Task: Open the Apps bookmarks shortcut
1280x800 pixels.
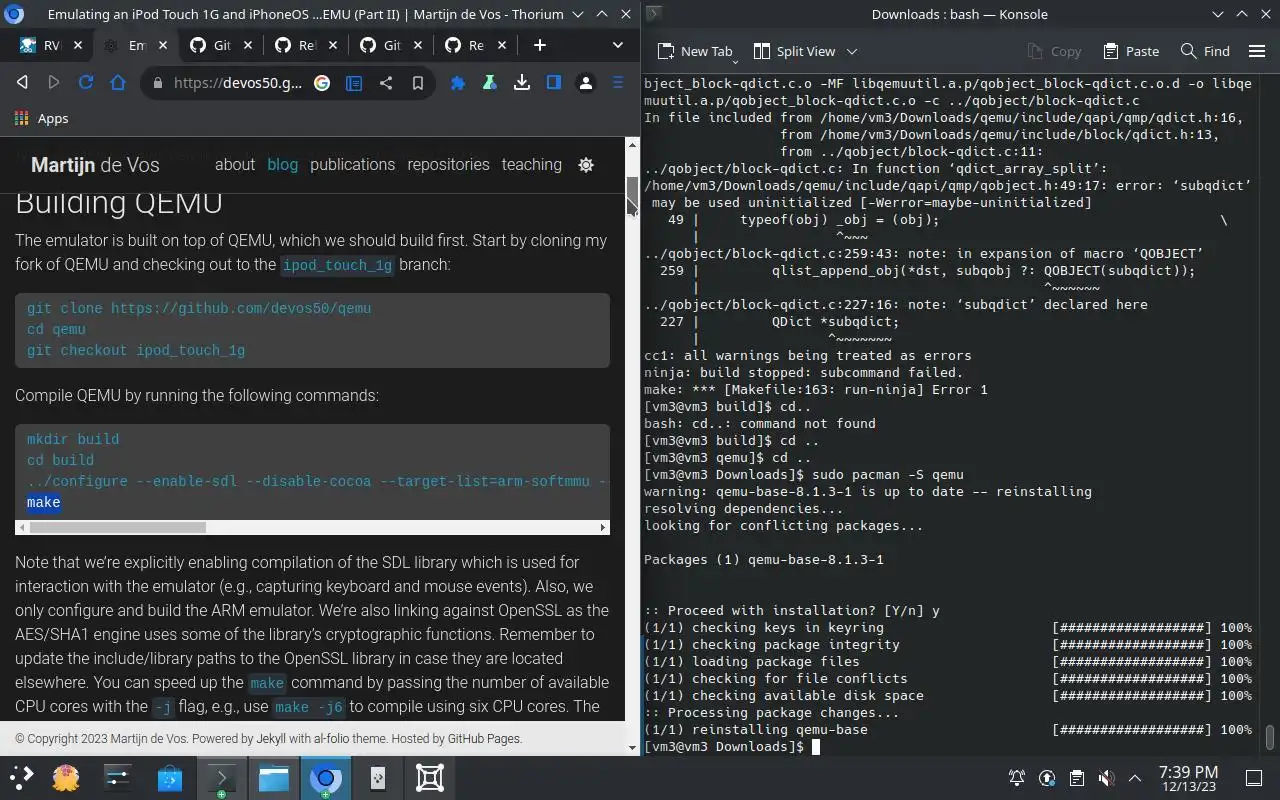Action: point(41,118)
